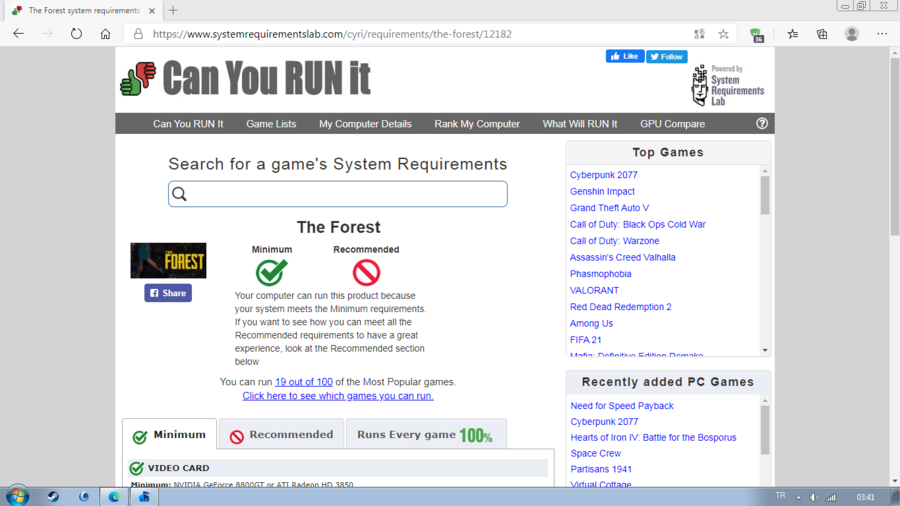Open Need for Speed Payback link

(x=622, y=406)
